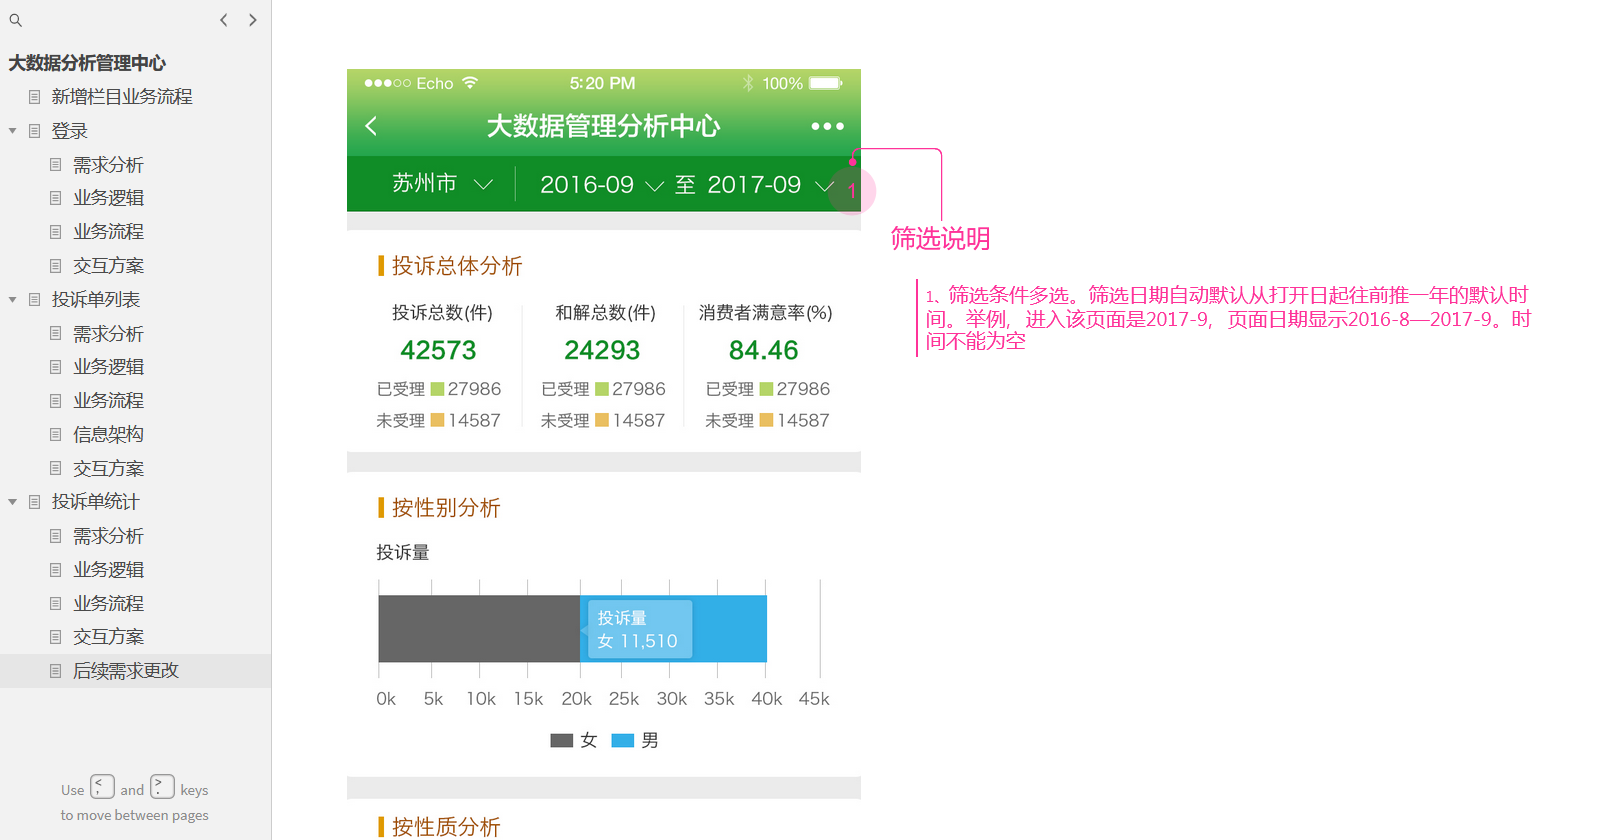Open 交互方案 under 投诉单列表

[x=108, y=468]
